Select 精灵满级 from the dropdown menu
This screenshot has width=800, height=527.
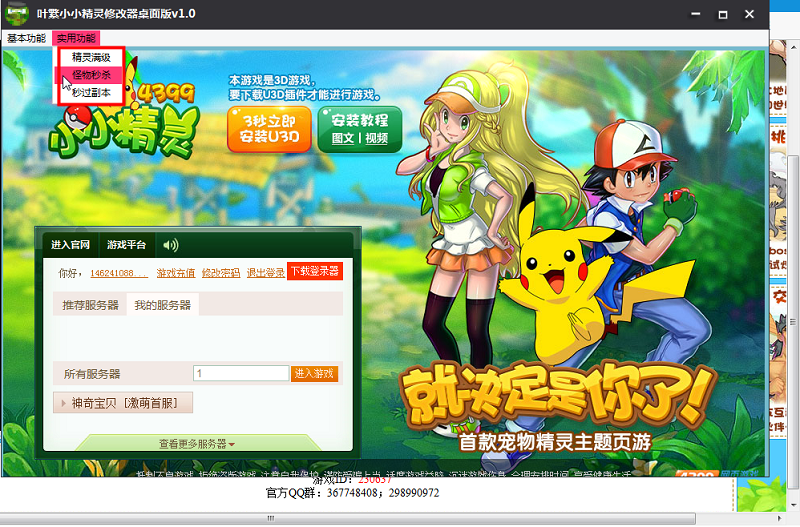point(91,58)
